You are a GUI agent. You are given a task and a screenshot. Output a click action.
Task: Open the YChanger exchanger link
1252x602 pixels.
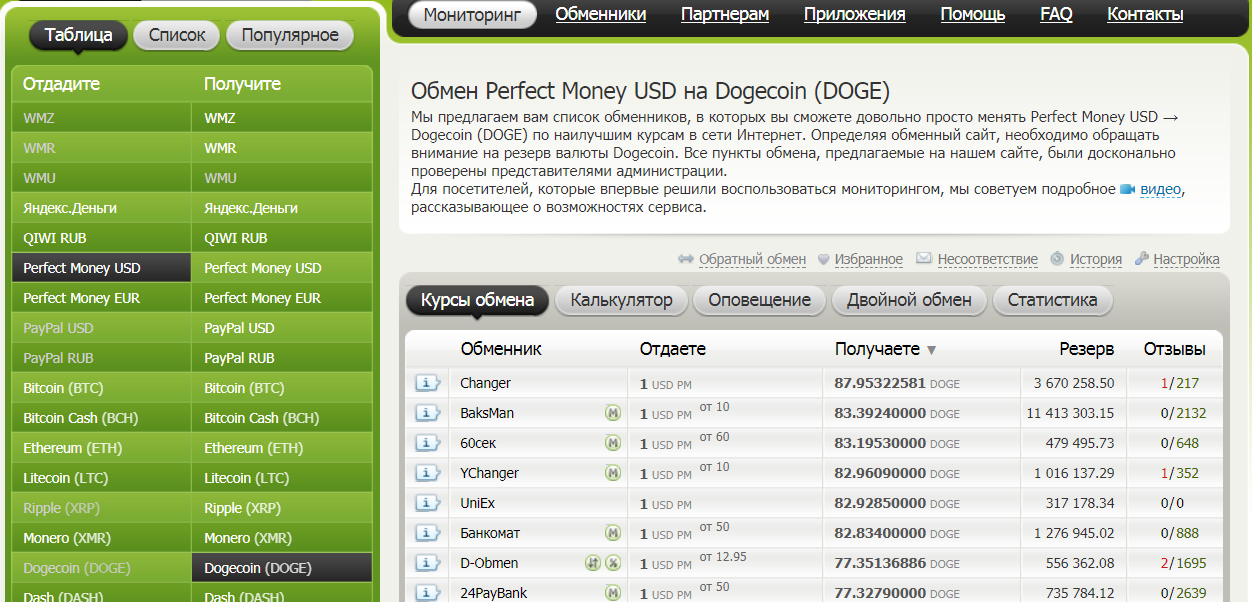(x=489, y=473)
